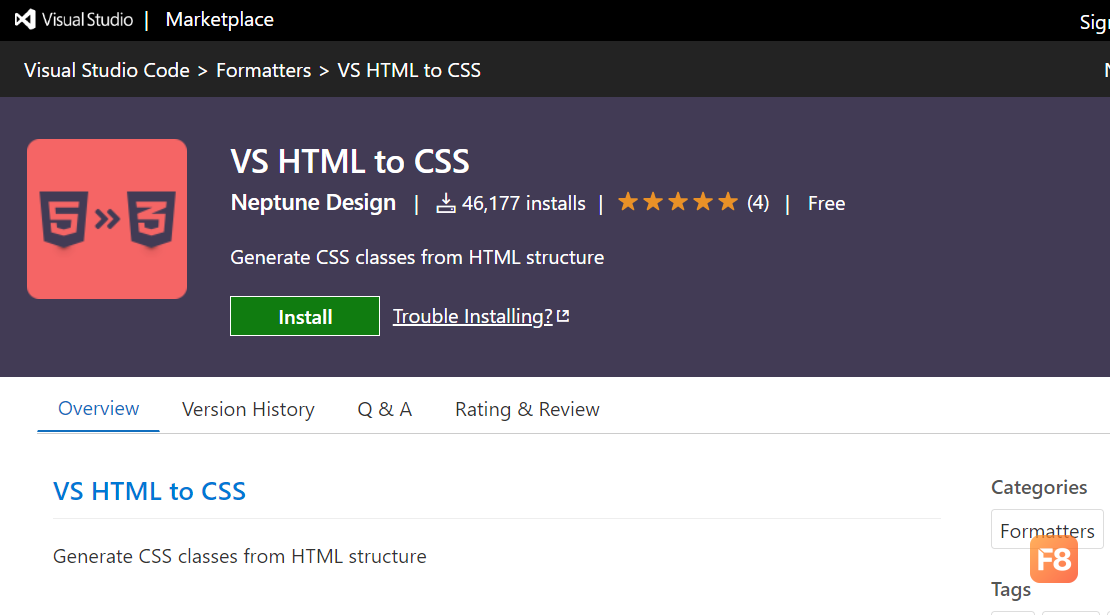1110x615 pixels.
Task: Click the extension title VS HTML to CSS
Action: click(350, 161)
